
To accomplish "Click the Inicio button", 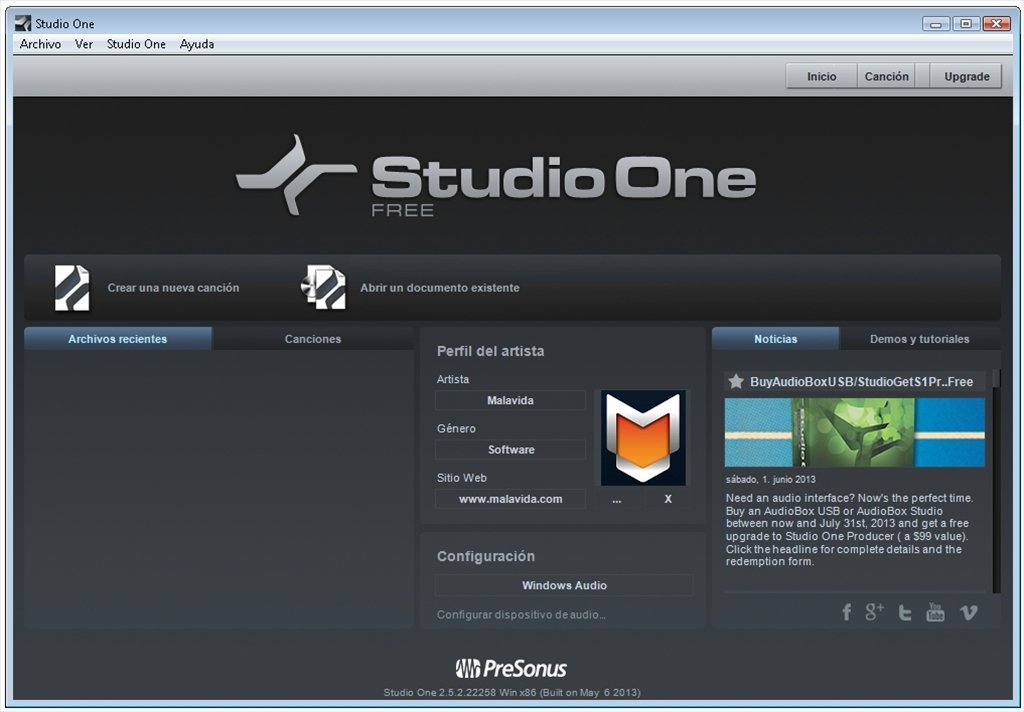I will coord(821,76).
